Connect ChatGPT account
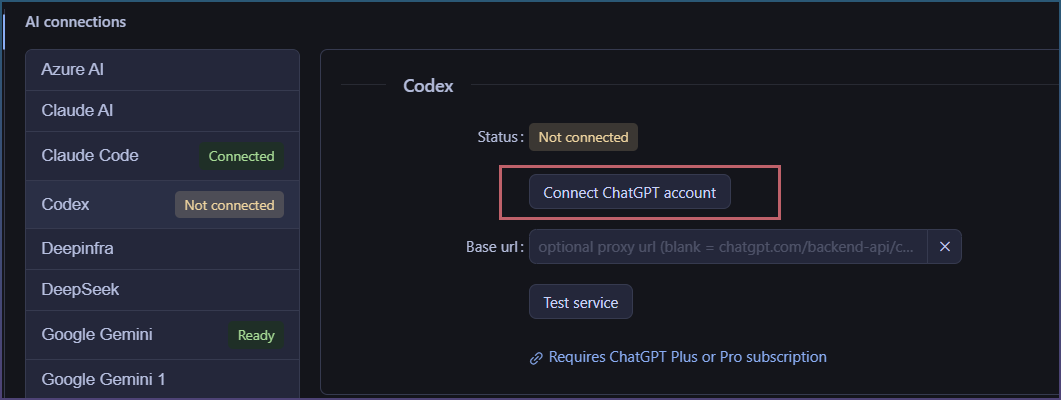The width and height of the screenshot is (1061, 400). (629, 192)
